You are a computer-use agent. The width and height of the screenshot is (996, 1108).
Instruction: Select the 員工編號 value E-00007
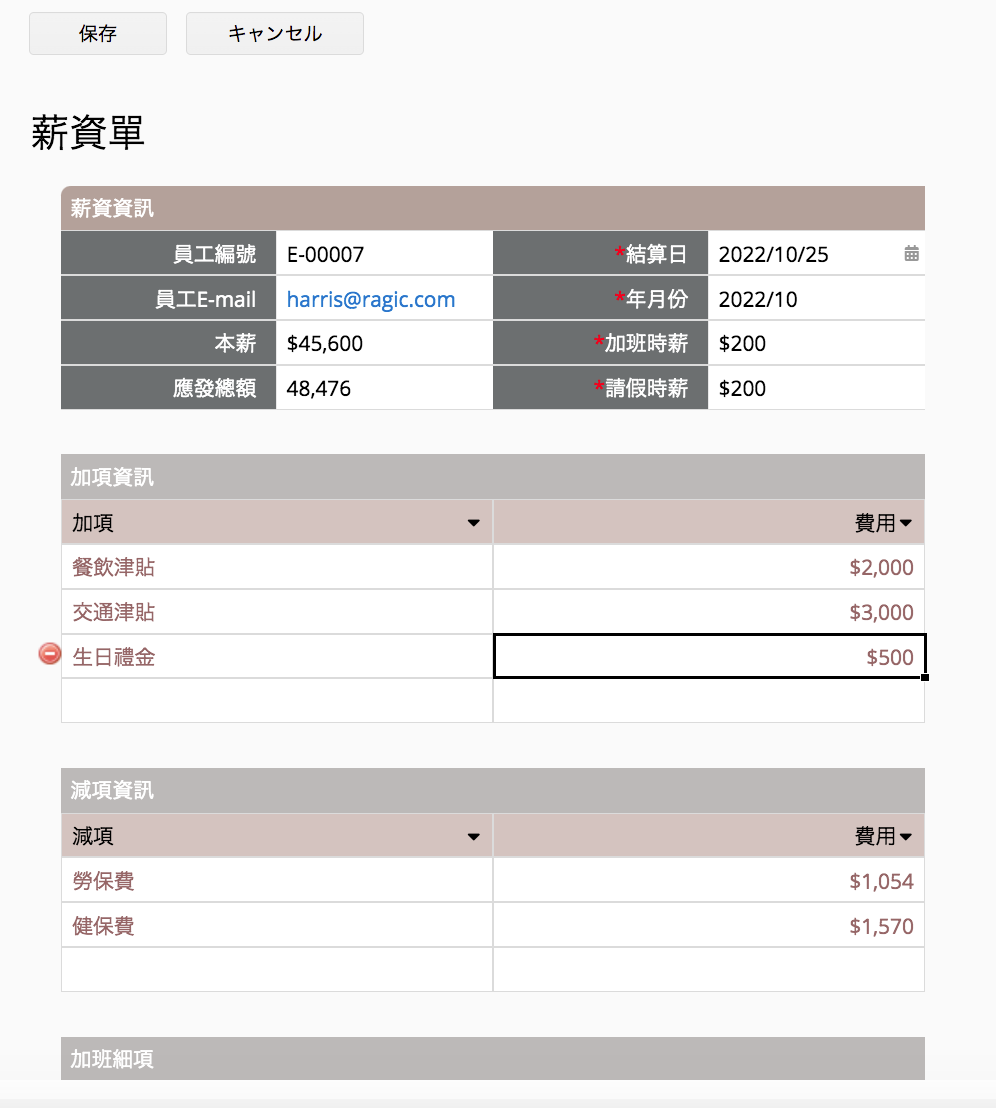coord(384,254)
